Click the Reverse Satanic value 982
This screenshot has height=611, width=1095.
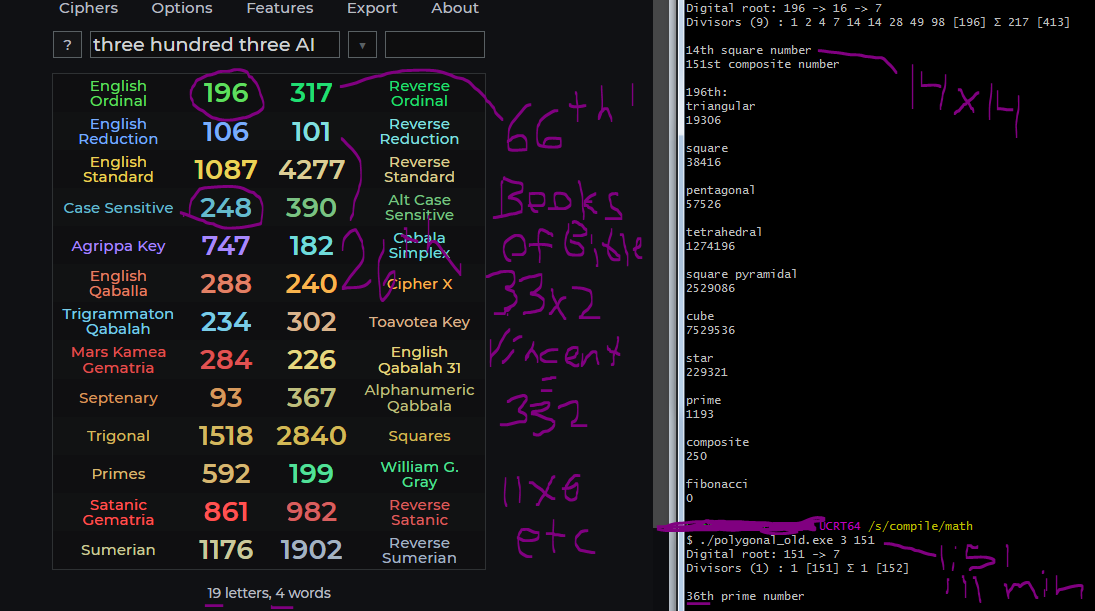tap(311, 512)
